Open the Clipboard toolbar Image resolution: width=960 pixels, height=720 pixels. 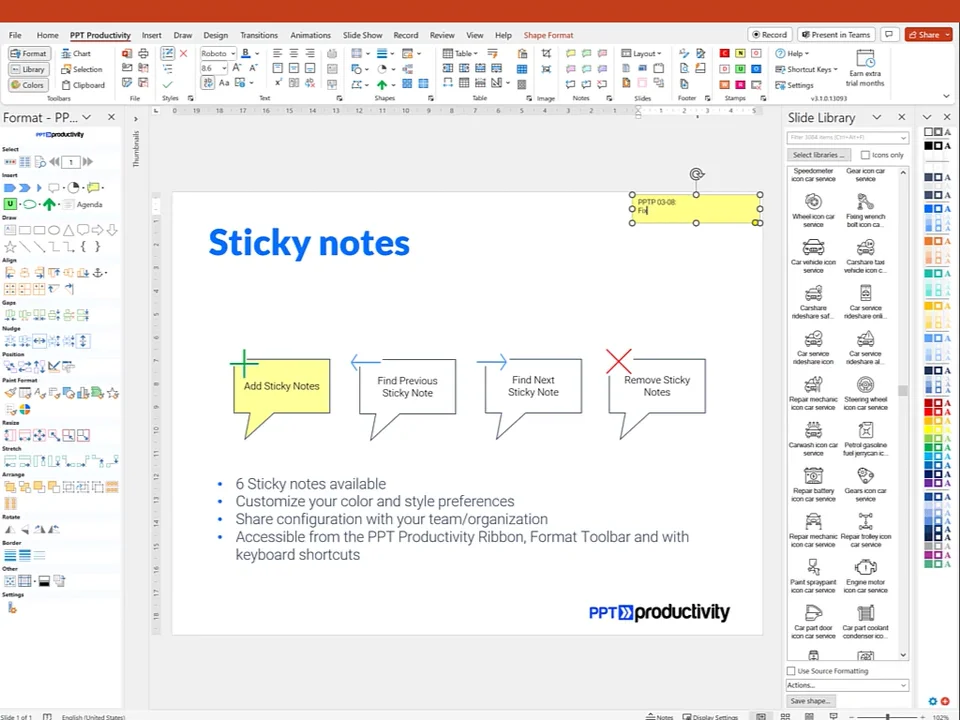[x=83, y=85]
